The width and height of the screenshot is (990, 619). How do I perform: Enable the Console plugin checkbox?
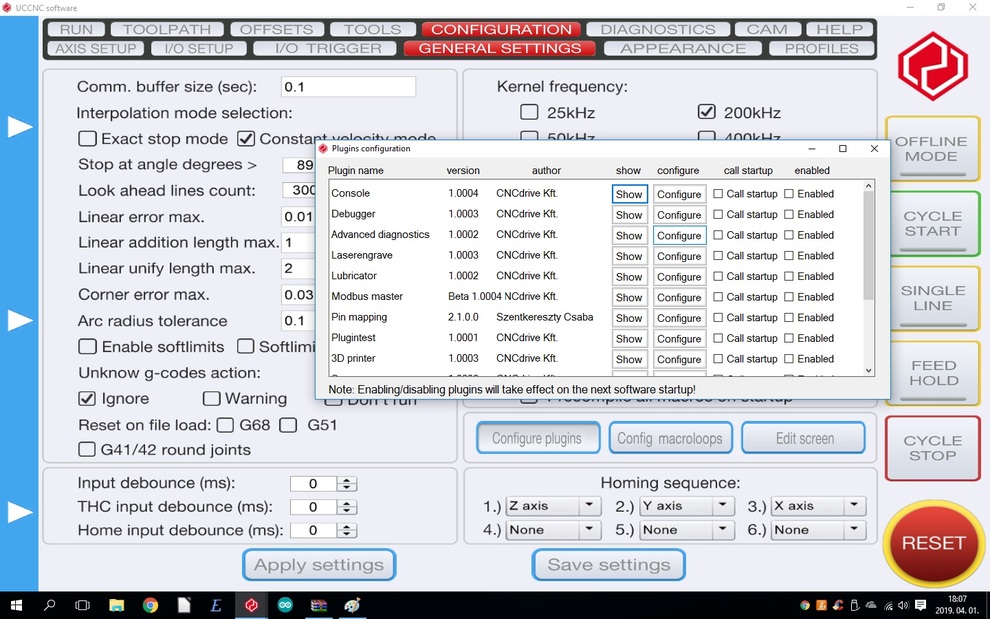point(789,194)
